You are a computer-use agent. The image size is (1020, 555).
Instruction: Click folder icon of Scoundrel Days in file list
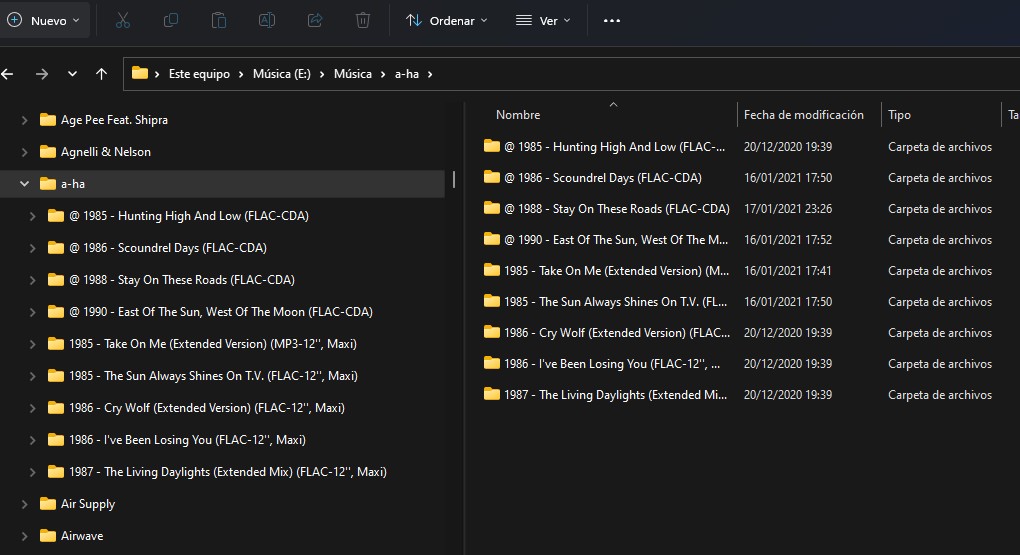(x=492, y=177)
